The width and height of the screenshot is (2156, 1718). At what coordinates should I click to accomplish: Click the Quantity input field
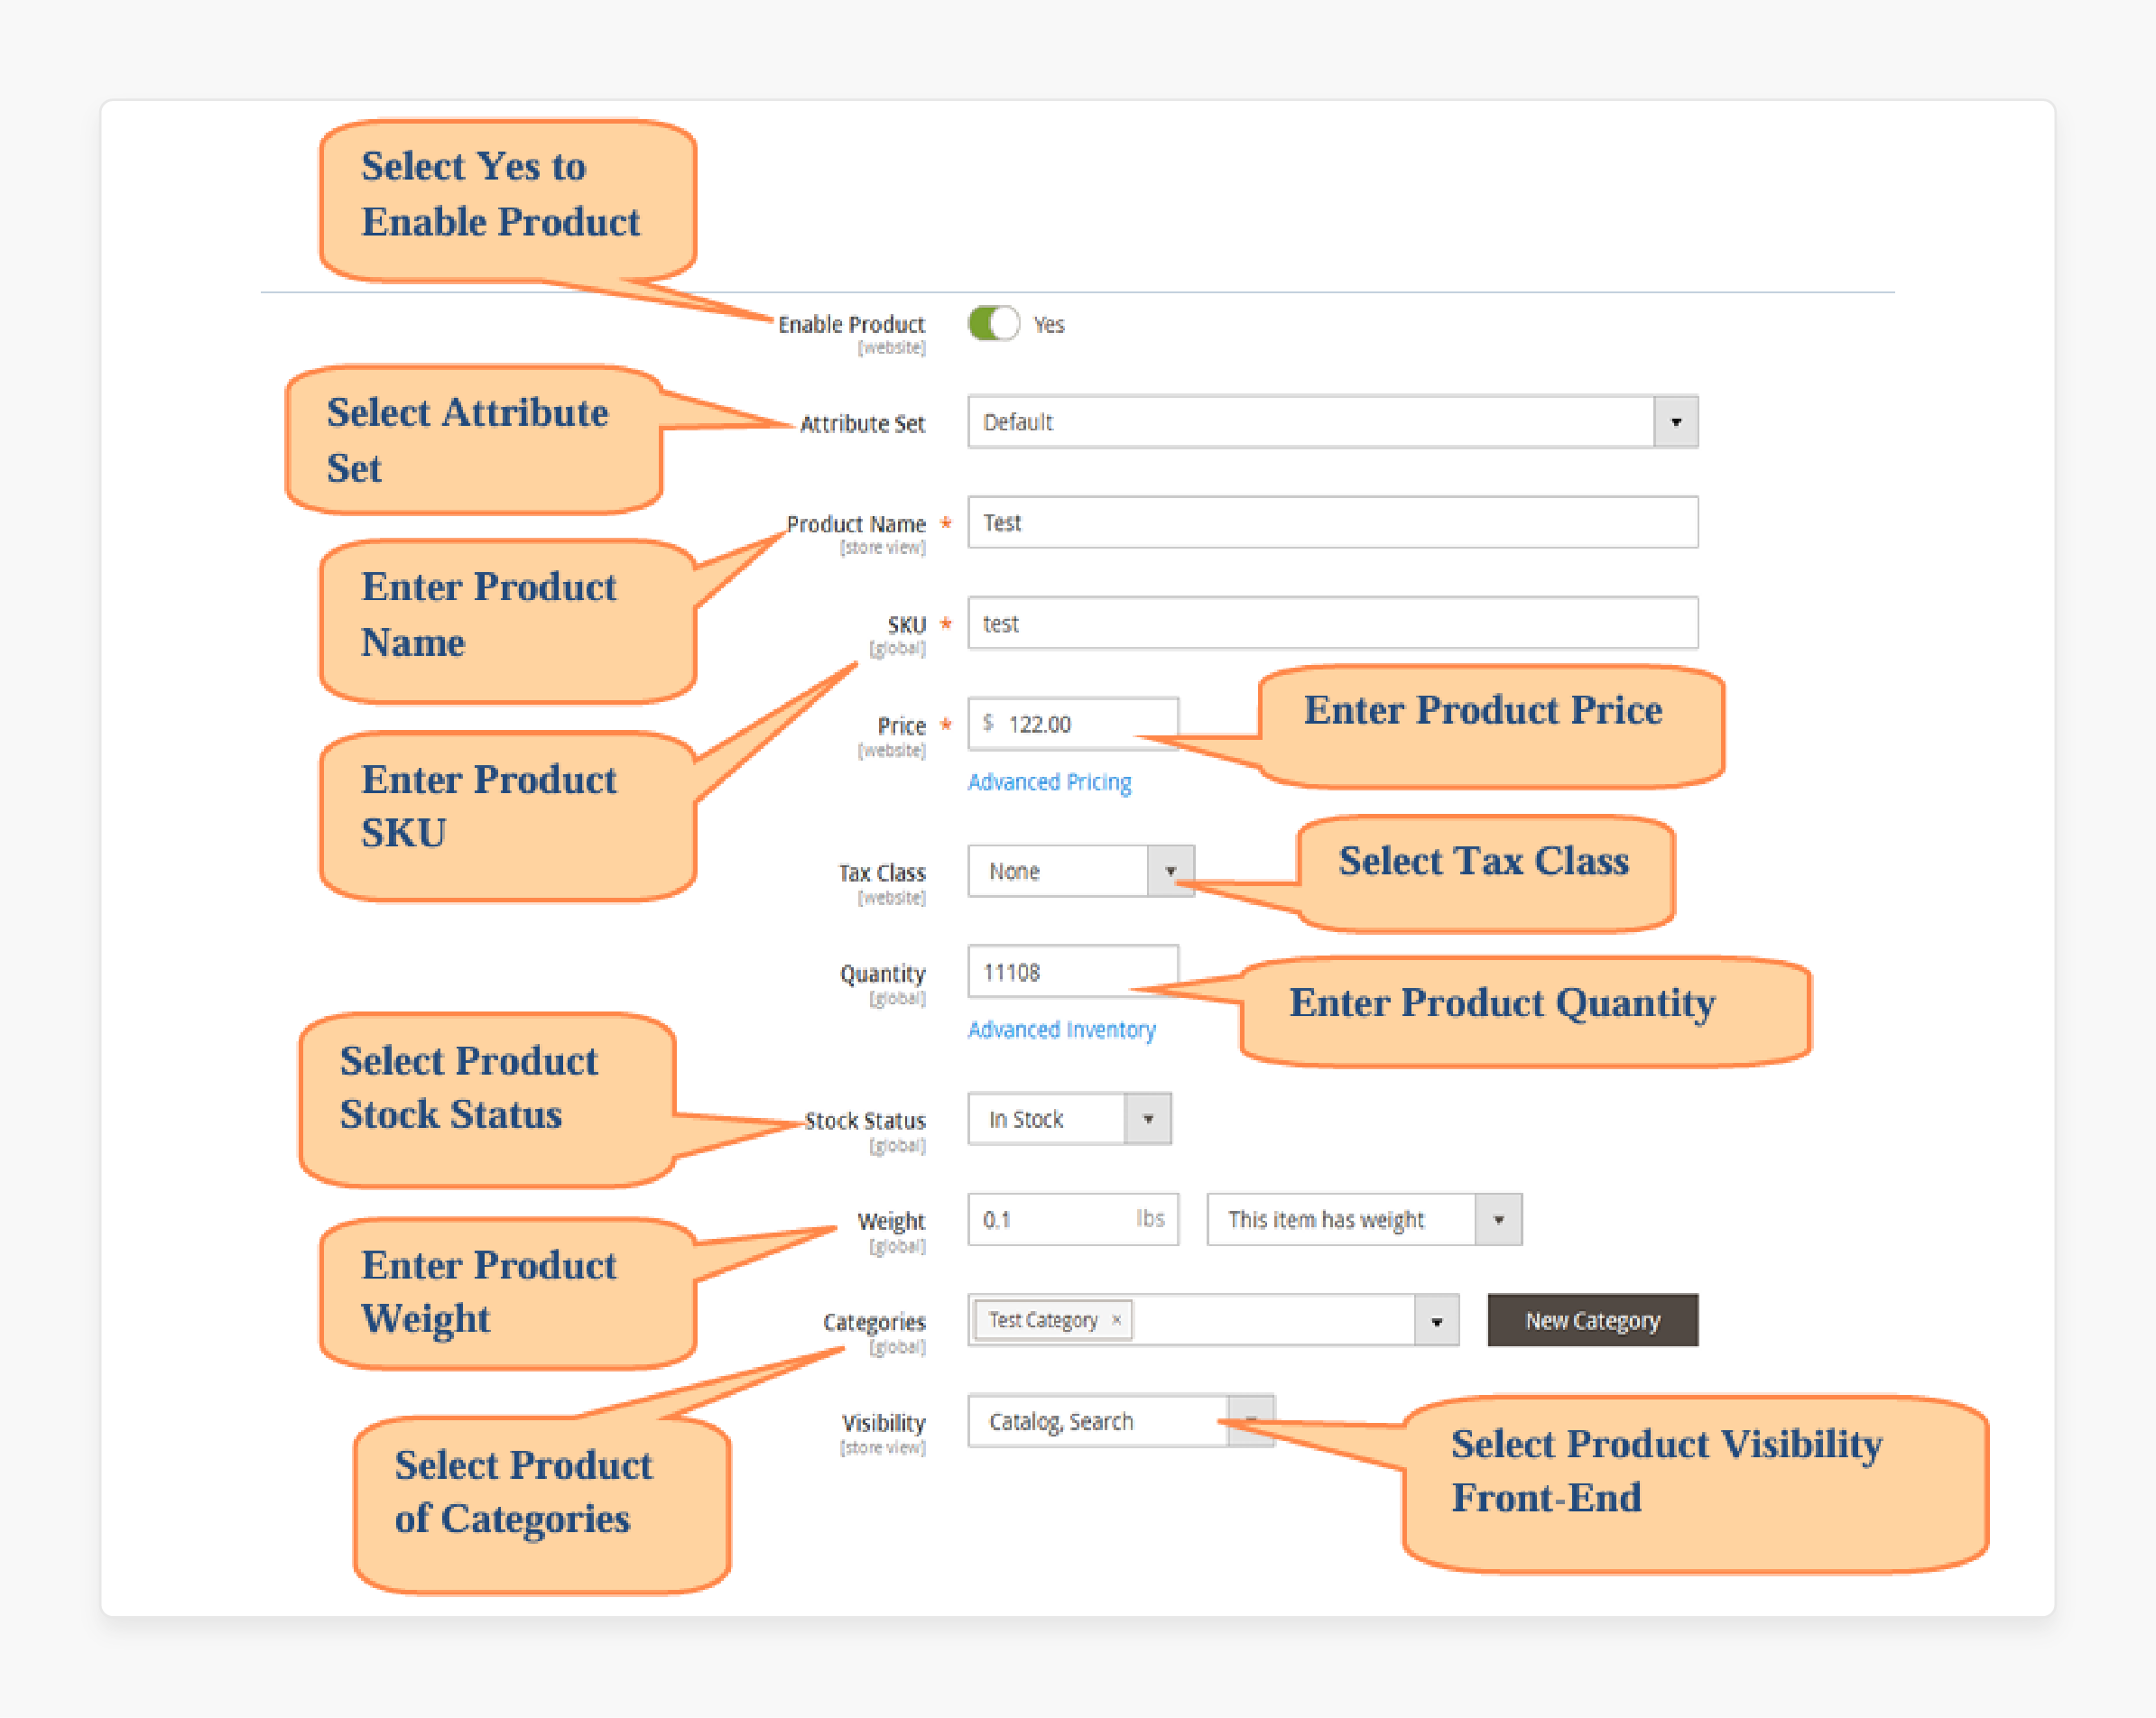tap(1073, 971)
